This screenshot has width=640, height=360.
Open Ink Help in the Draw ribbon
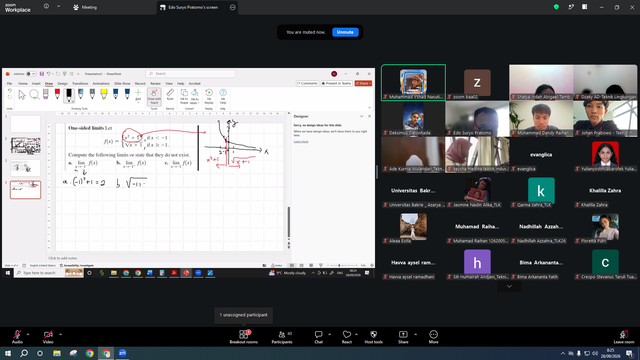click(223, 96)
